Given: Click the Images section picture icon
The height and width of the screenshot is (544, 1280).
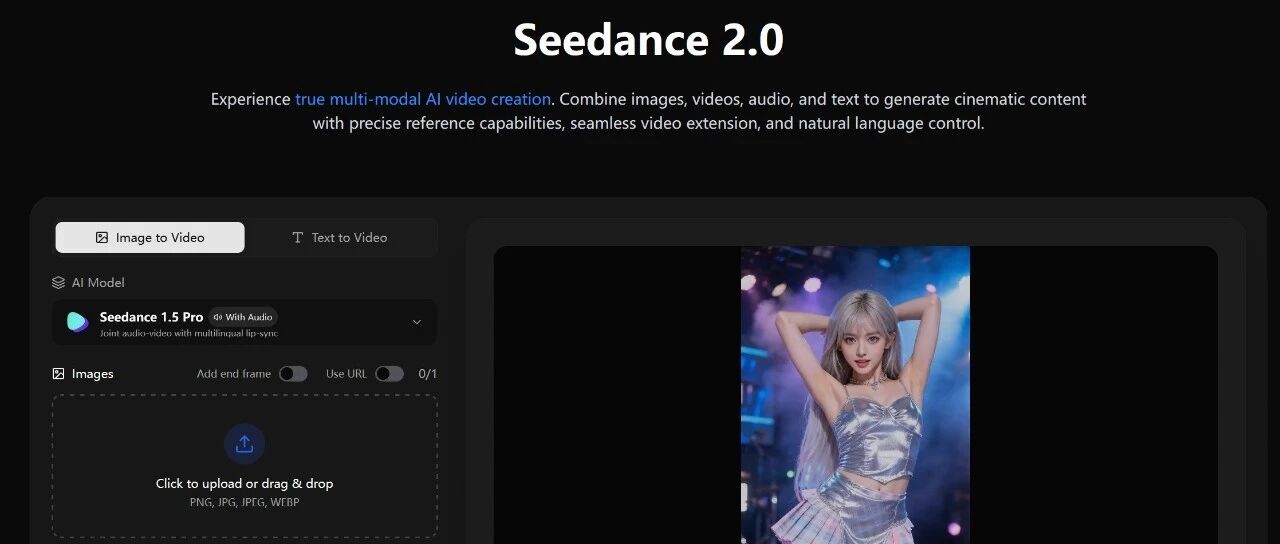Looking at the screenshot, I should (58, 374).
